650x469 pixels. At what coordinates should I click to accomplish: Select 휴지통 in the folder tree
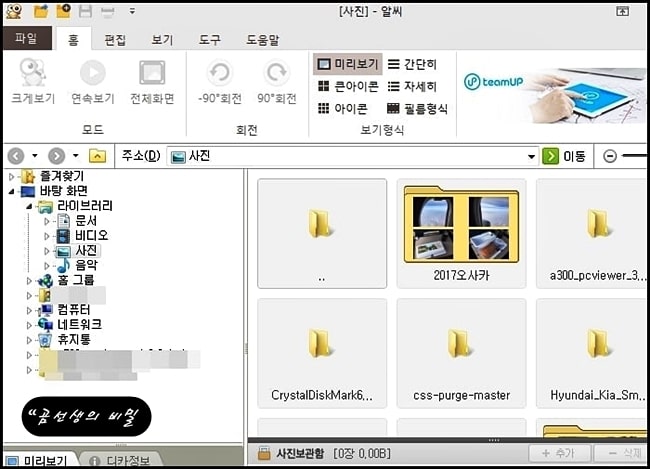coord(74,339)
